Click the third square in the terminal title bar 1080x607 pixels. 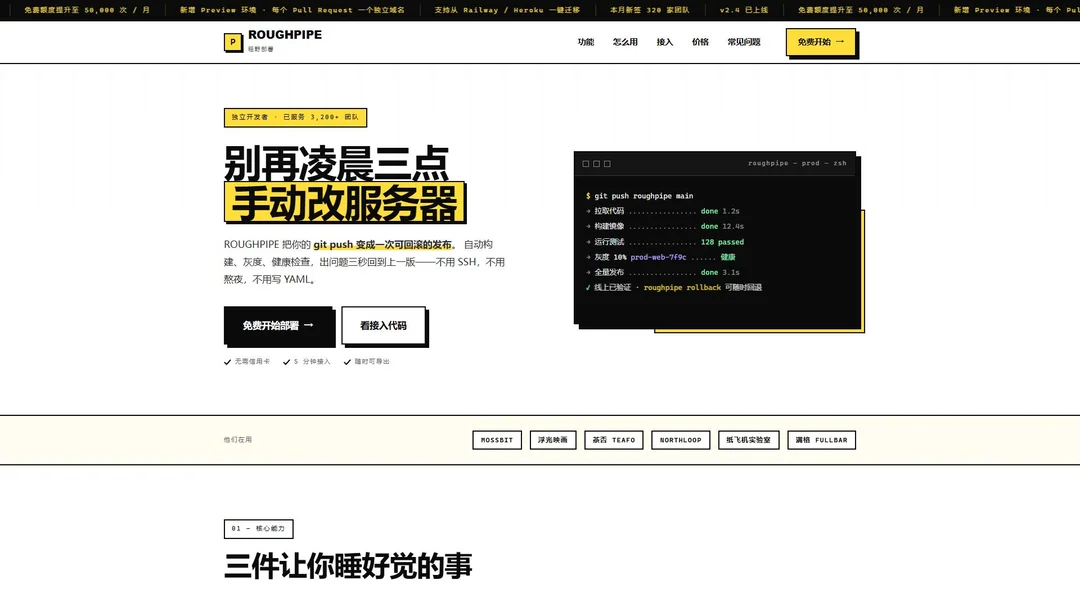(x=607, y=164)
